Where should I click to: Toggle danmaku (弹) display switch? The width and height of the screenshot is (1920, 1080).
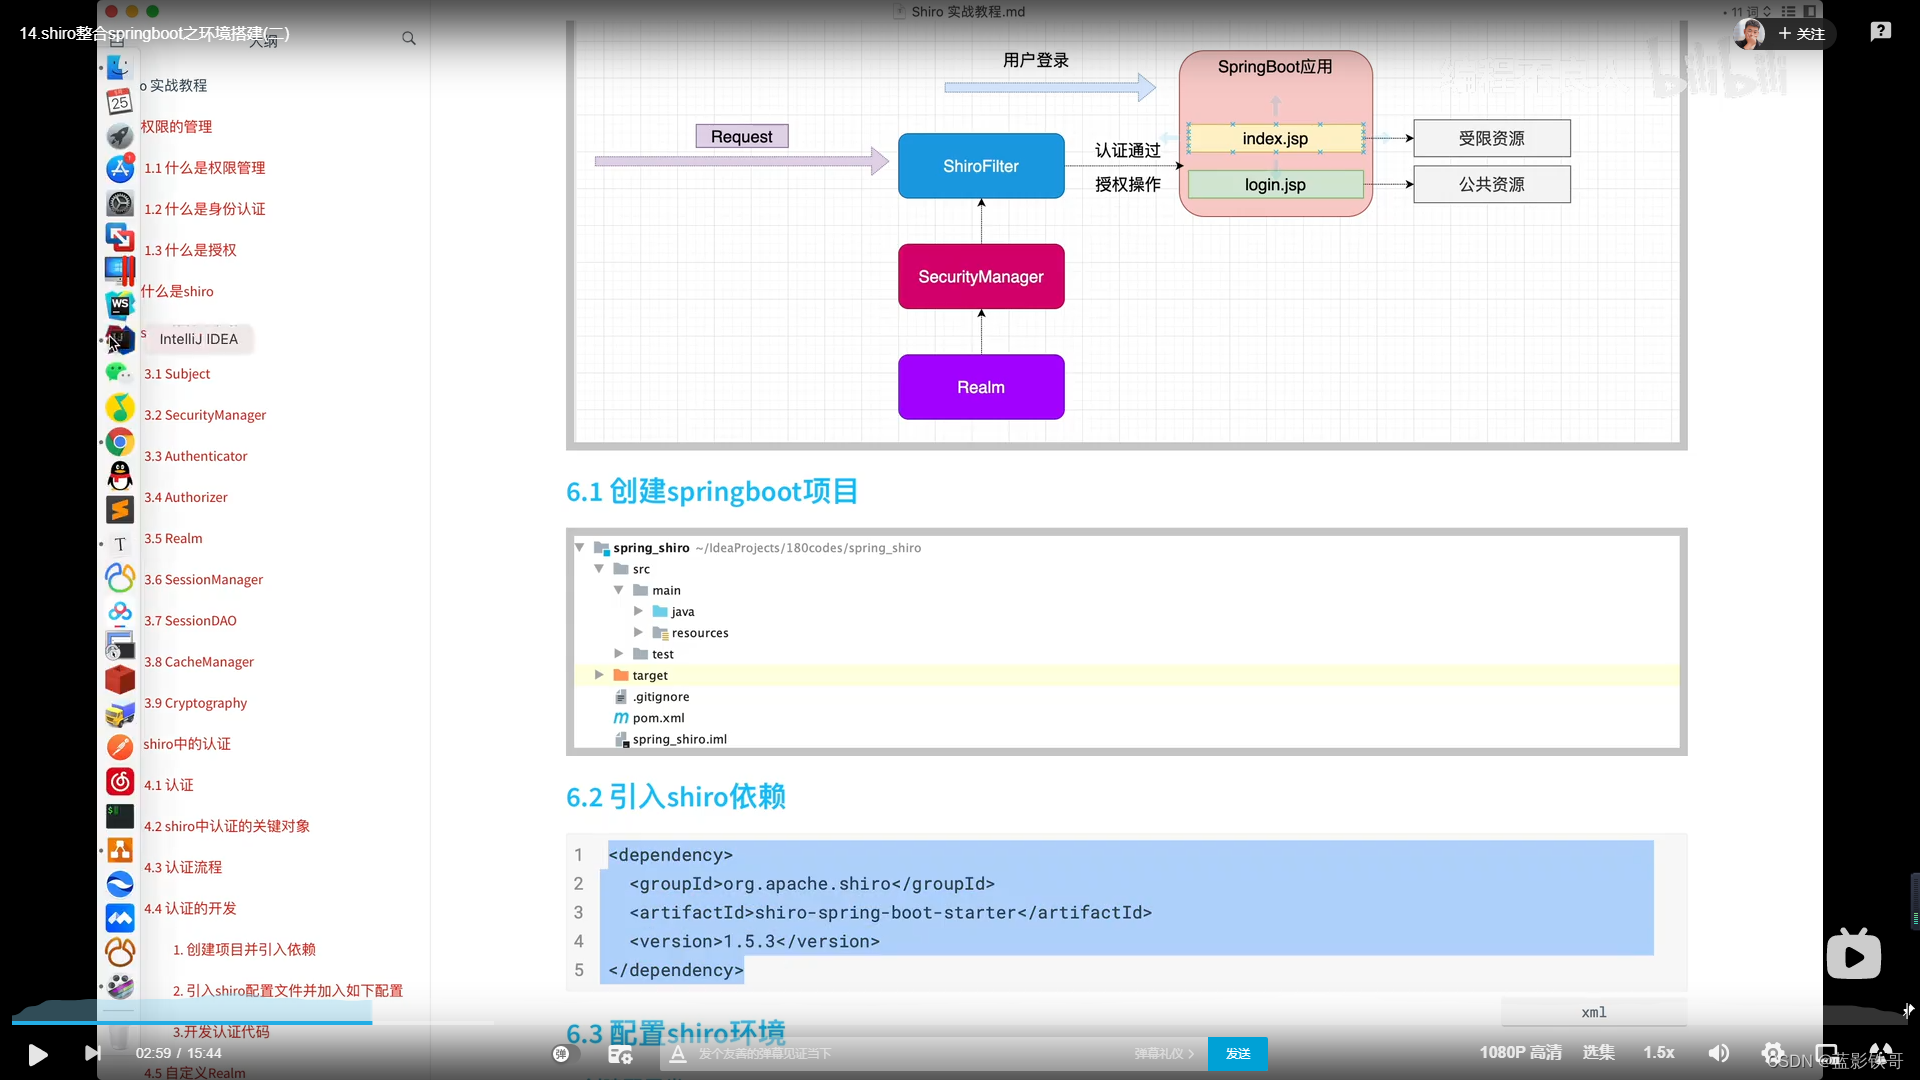[563, 1054]
